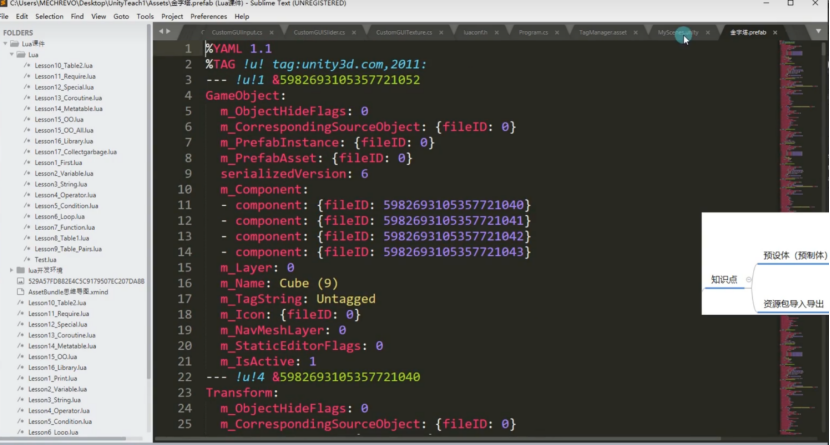Click the sidebar horizontal scrollbar

pyautogui.click(x=64, y=438)
